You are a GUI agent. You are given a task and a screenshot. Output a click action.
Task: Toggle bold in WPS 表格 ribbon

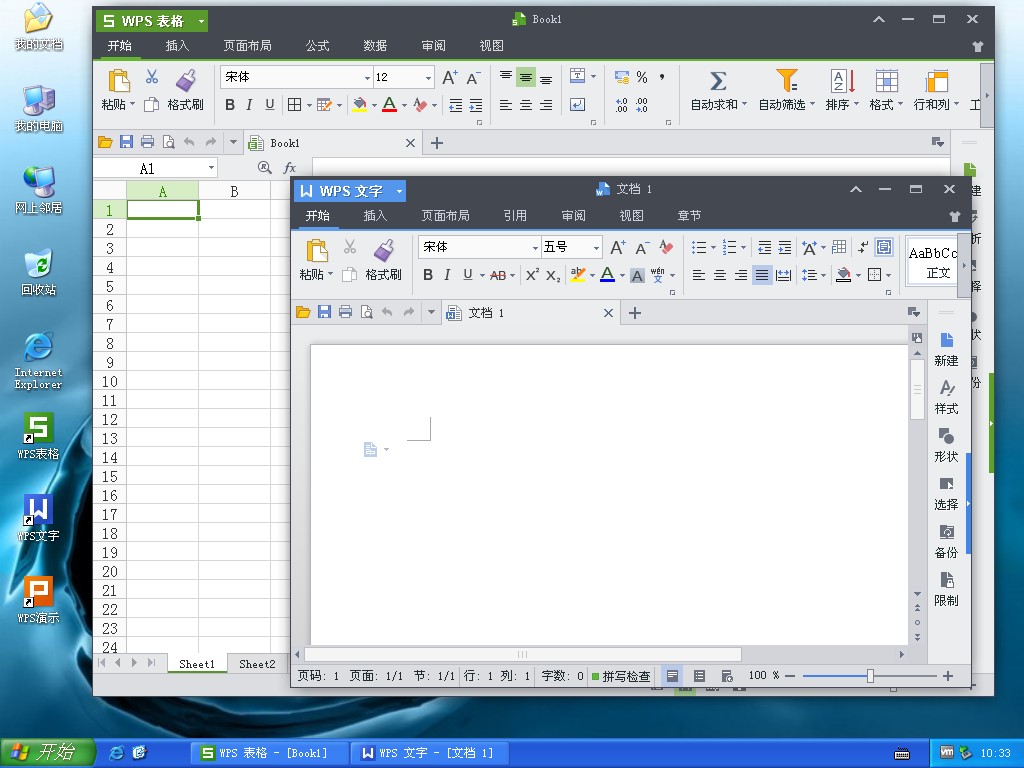(x=230, y=105)
